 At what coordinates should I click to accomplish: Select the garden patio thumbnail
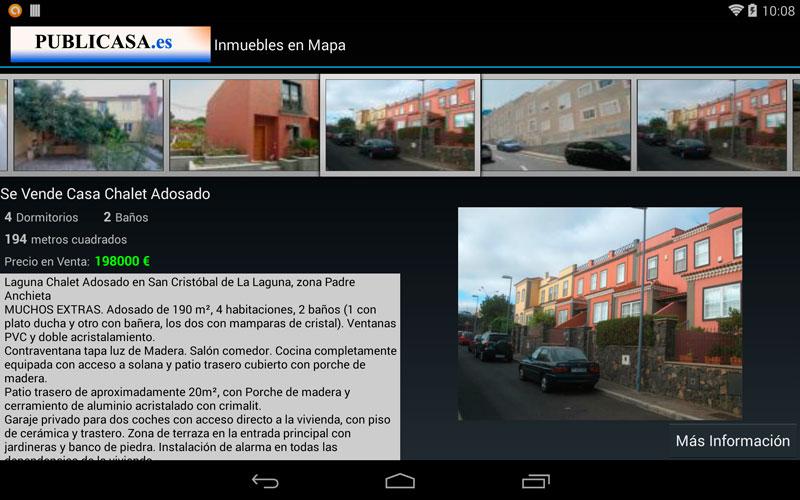89,125
